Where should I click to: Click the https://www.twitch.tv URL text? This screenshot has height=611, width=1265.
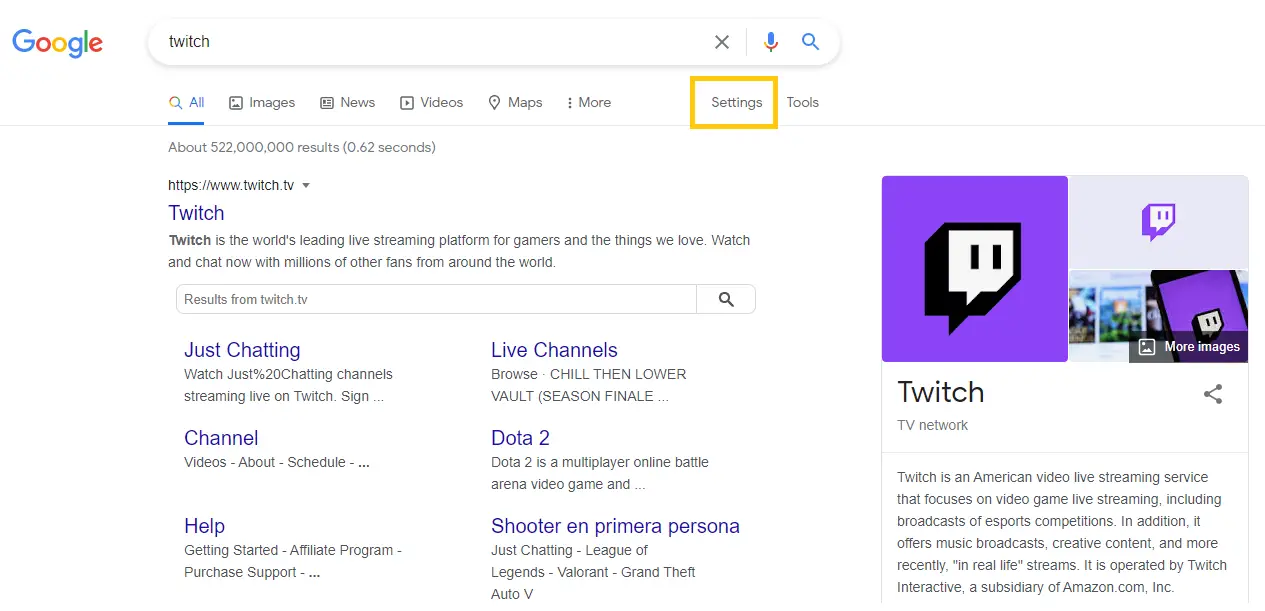(231, 185)
